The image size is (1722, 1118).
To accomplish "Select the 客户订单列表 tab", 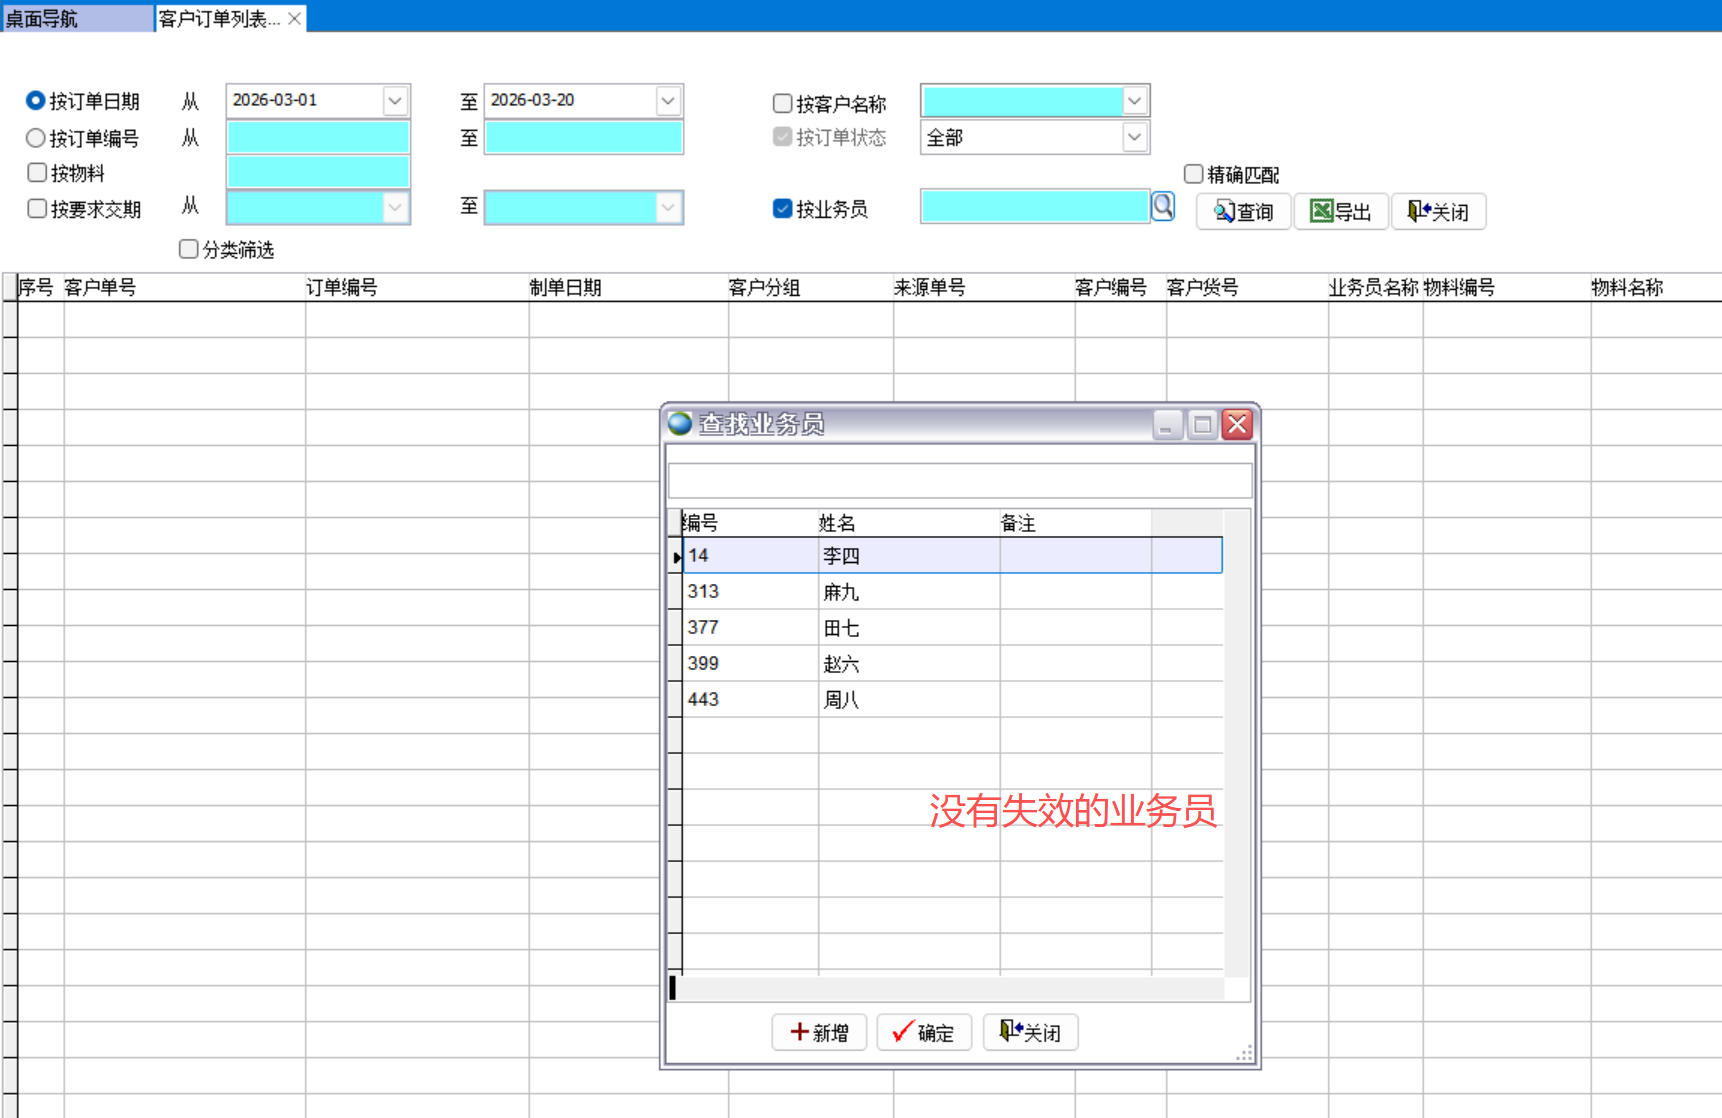I will click(x=220, y=18).
